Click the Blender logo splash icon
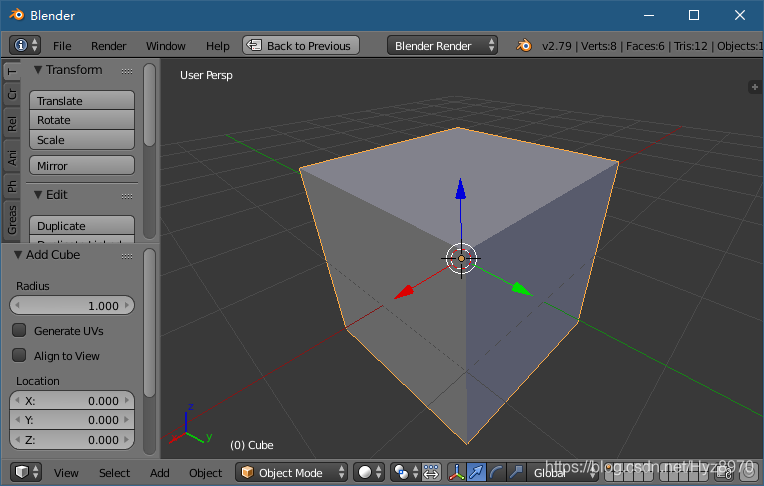The height and width of the screenshot is (486, 764). pyautogui.click(x=524, y=46)
